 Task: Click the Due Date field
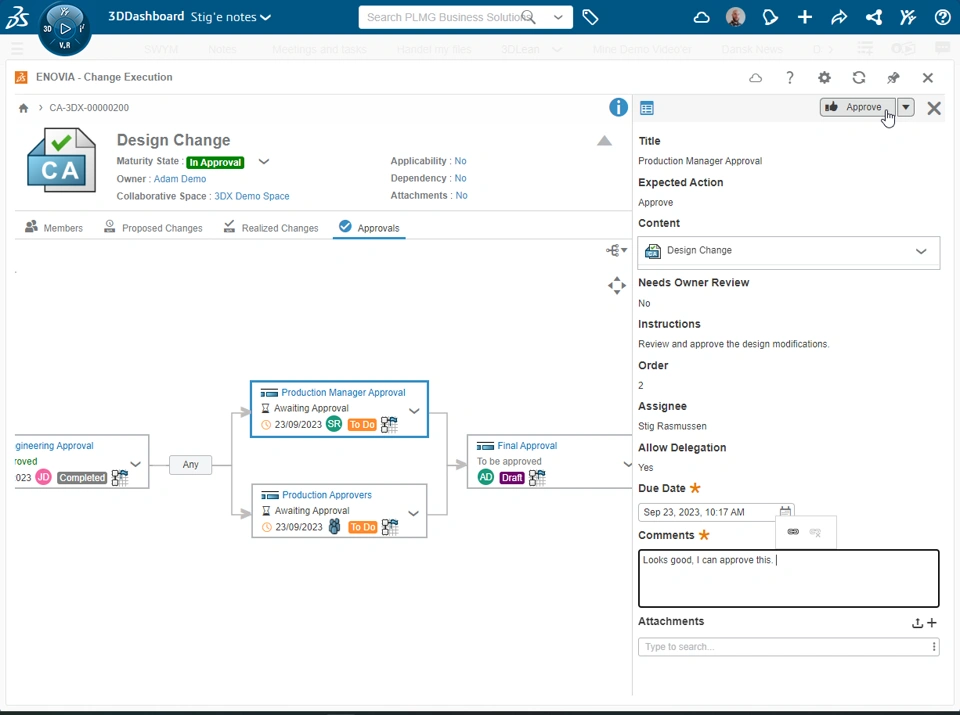click(x=716, y=512)
